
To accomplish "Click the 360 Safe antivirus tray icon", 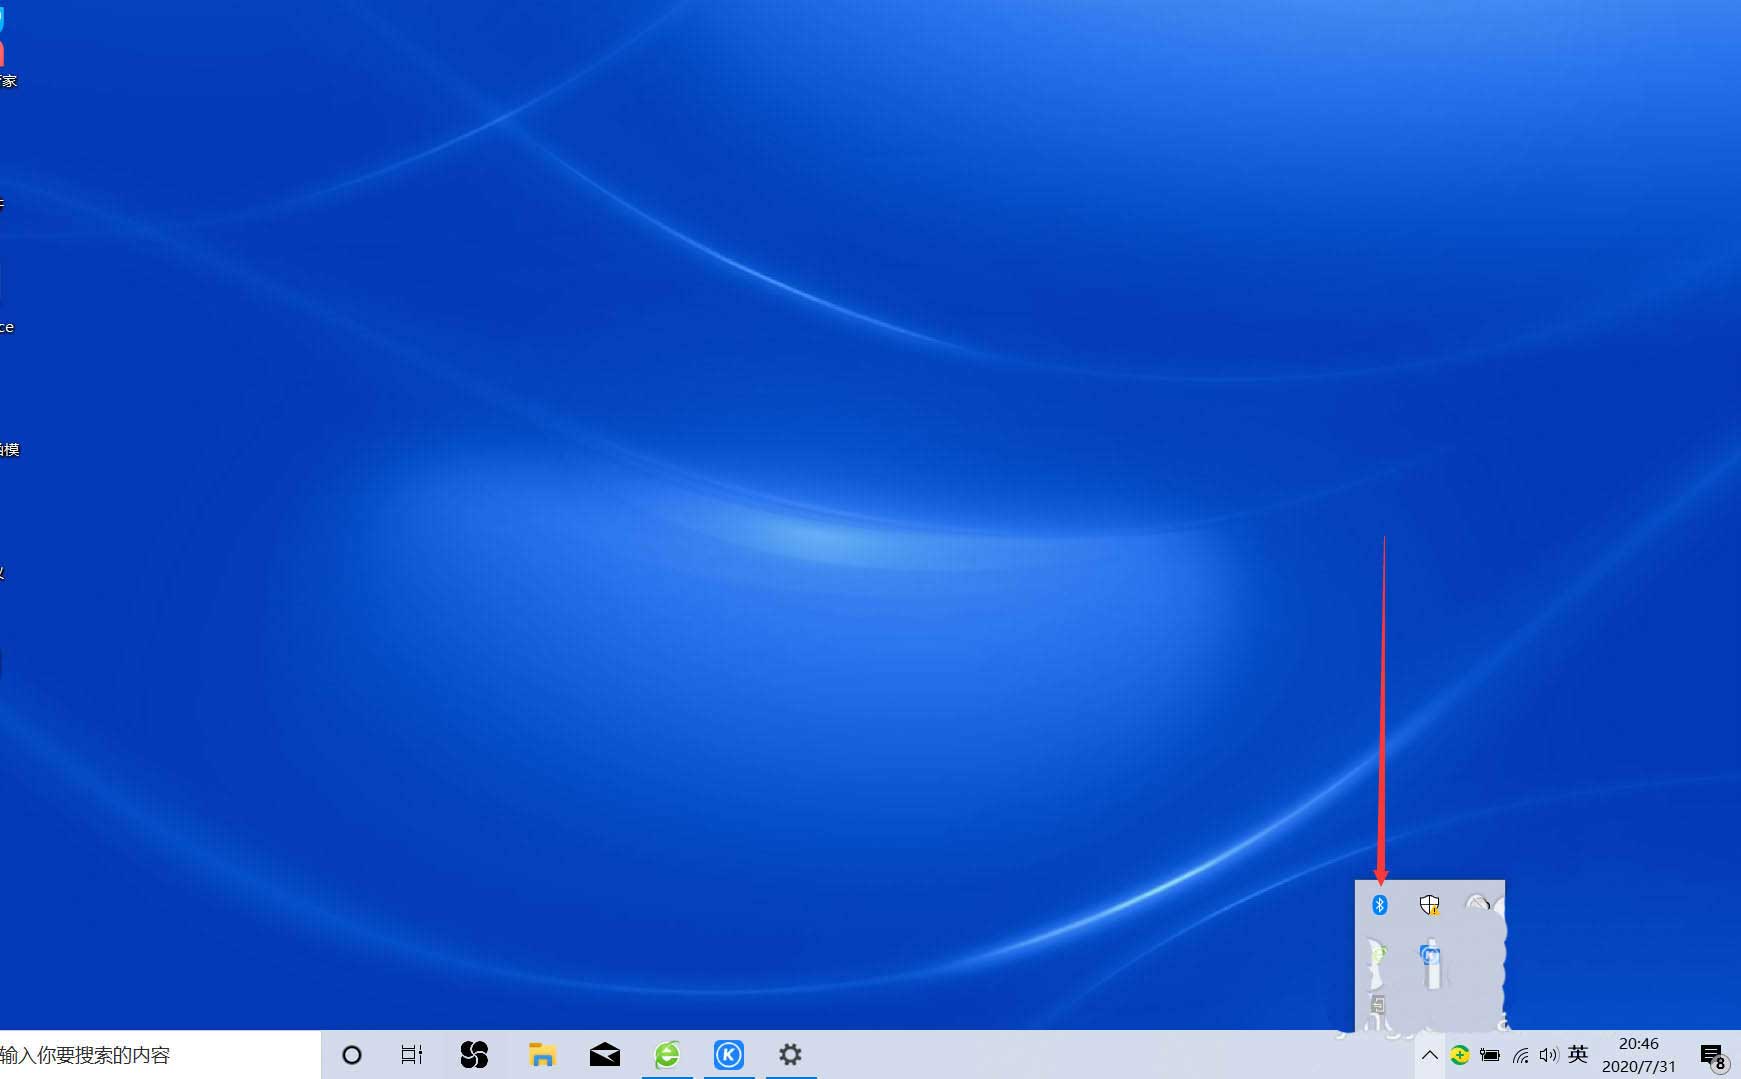I will 1461,1055.
